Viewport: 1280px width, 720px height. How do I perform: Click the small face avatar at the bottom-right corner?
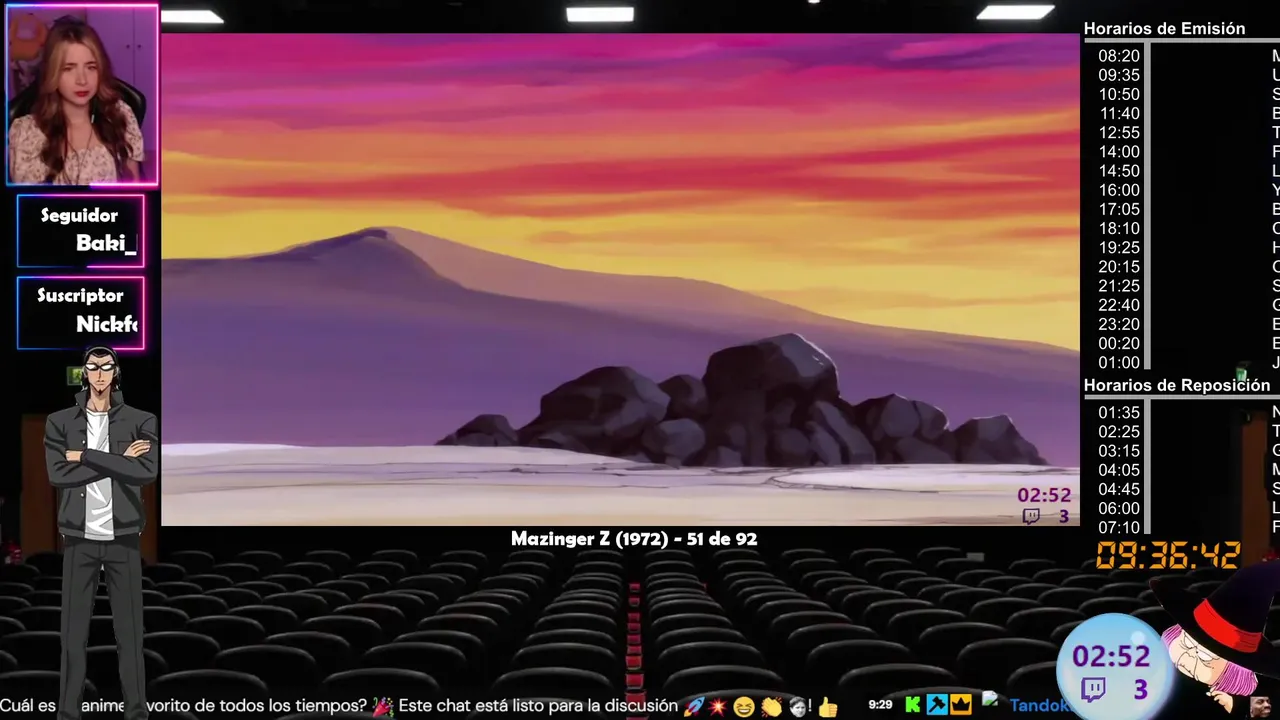pyautogui.click(x=1259, y=707)
